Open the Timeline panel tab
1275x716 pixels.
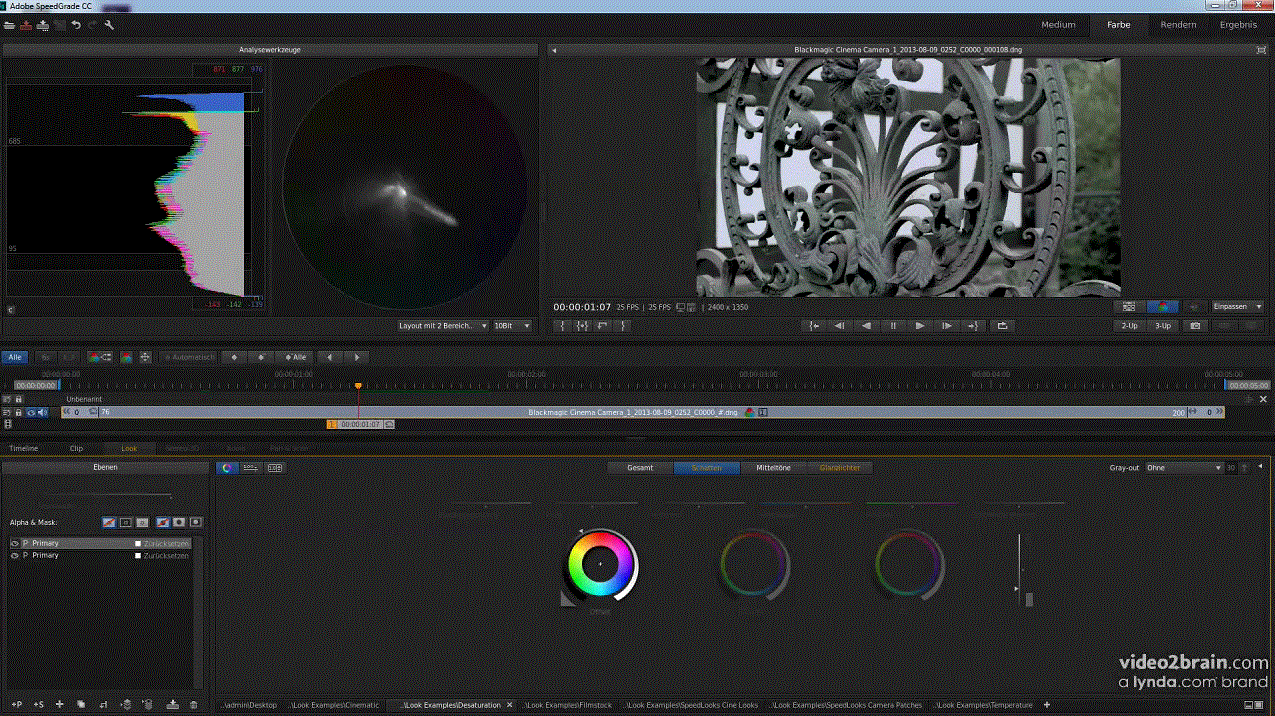pos(24,448)
